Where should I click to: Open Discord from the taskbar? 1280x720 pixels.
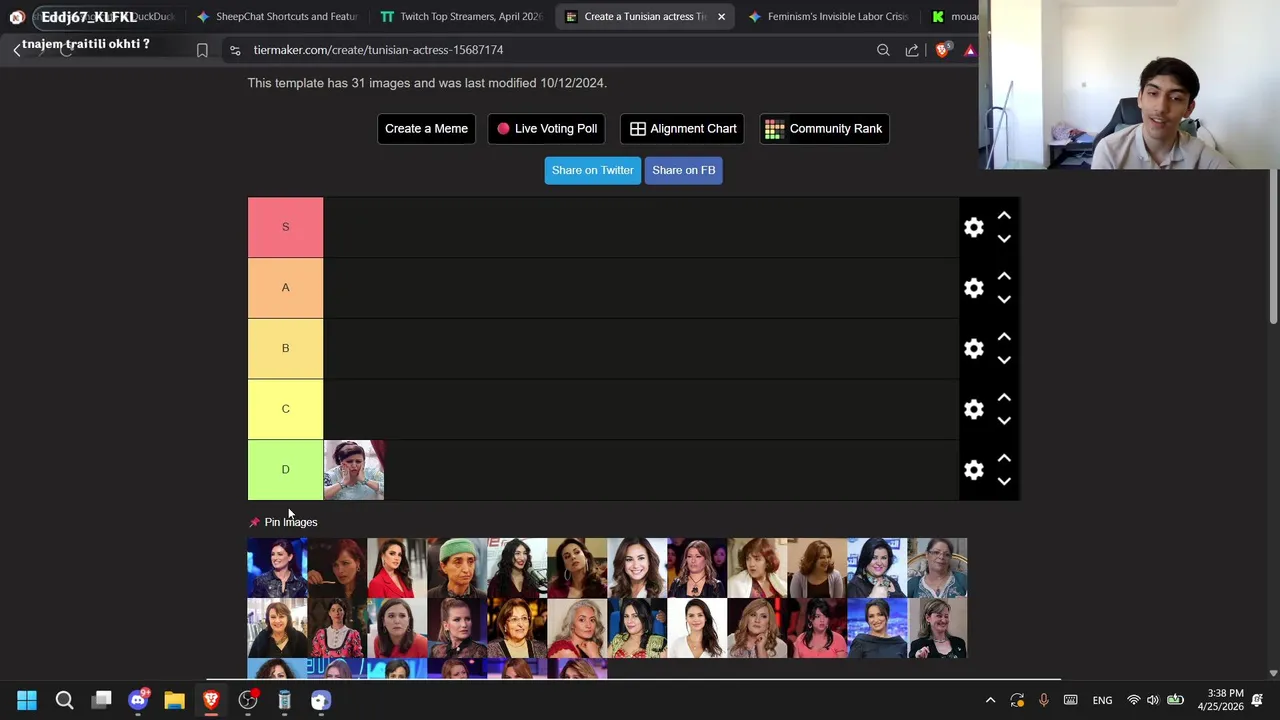138,700
